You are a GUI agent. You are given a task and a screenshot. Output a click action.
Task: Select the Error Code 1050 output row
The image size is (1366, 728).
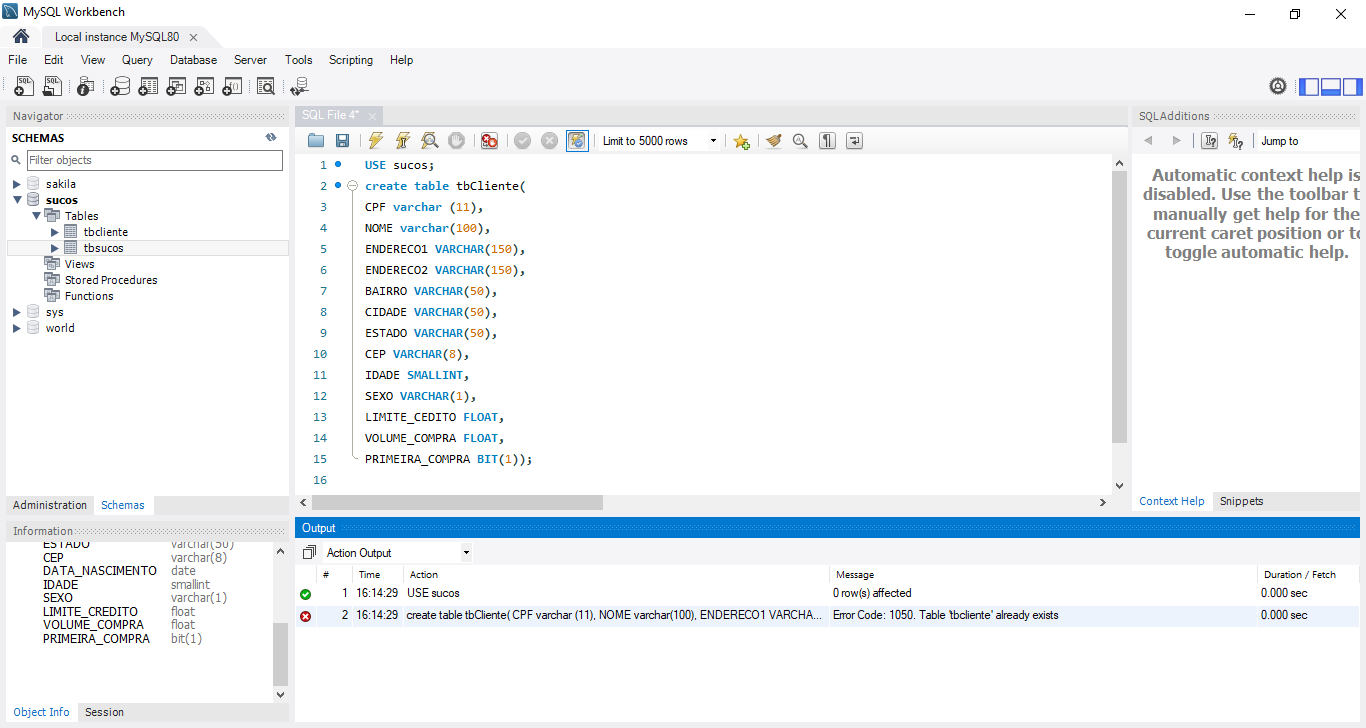click(828, 616)
